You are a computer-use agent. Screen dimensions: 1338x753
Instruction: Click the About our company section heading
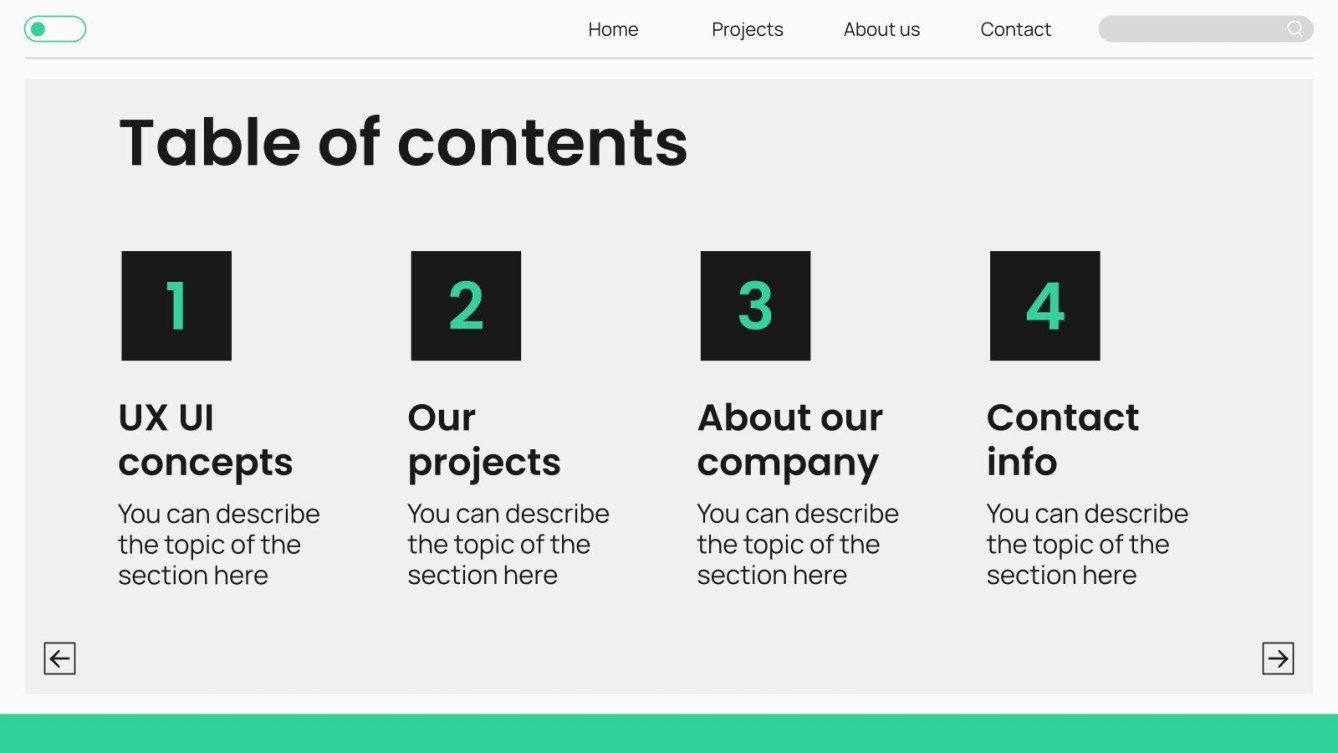pyautogui.click(x=789, y=440)
